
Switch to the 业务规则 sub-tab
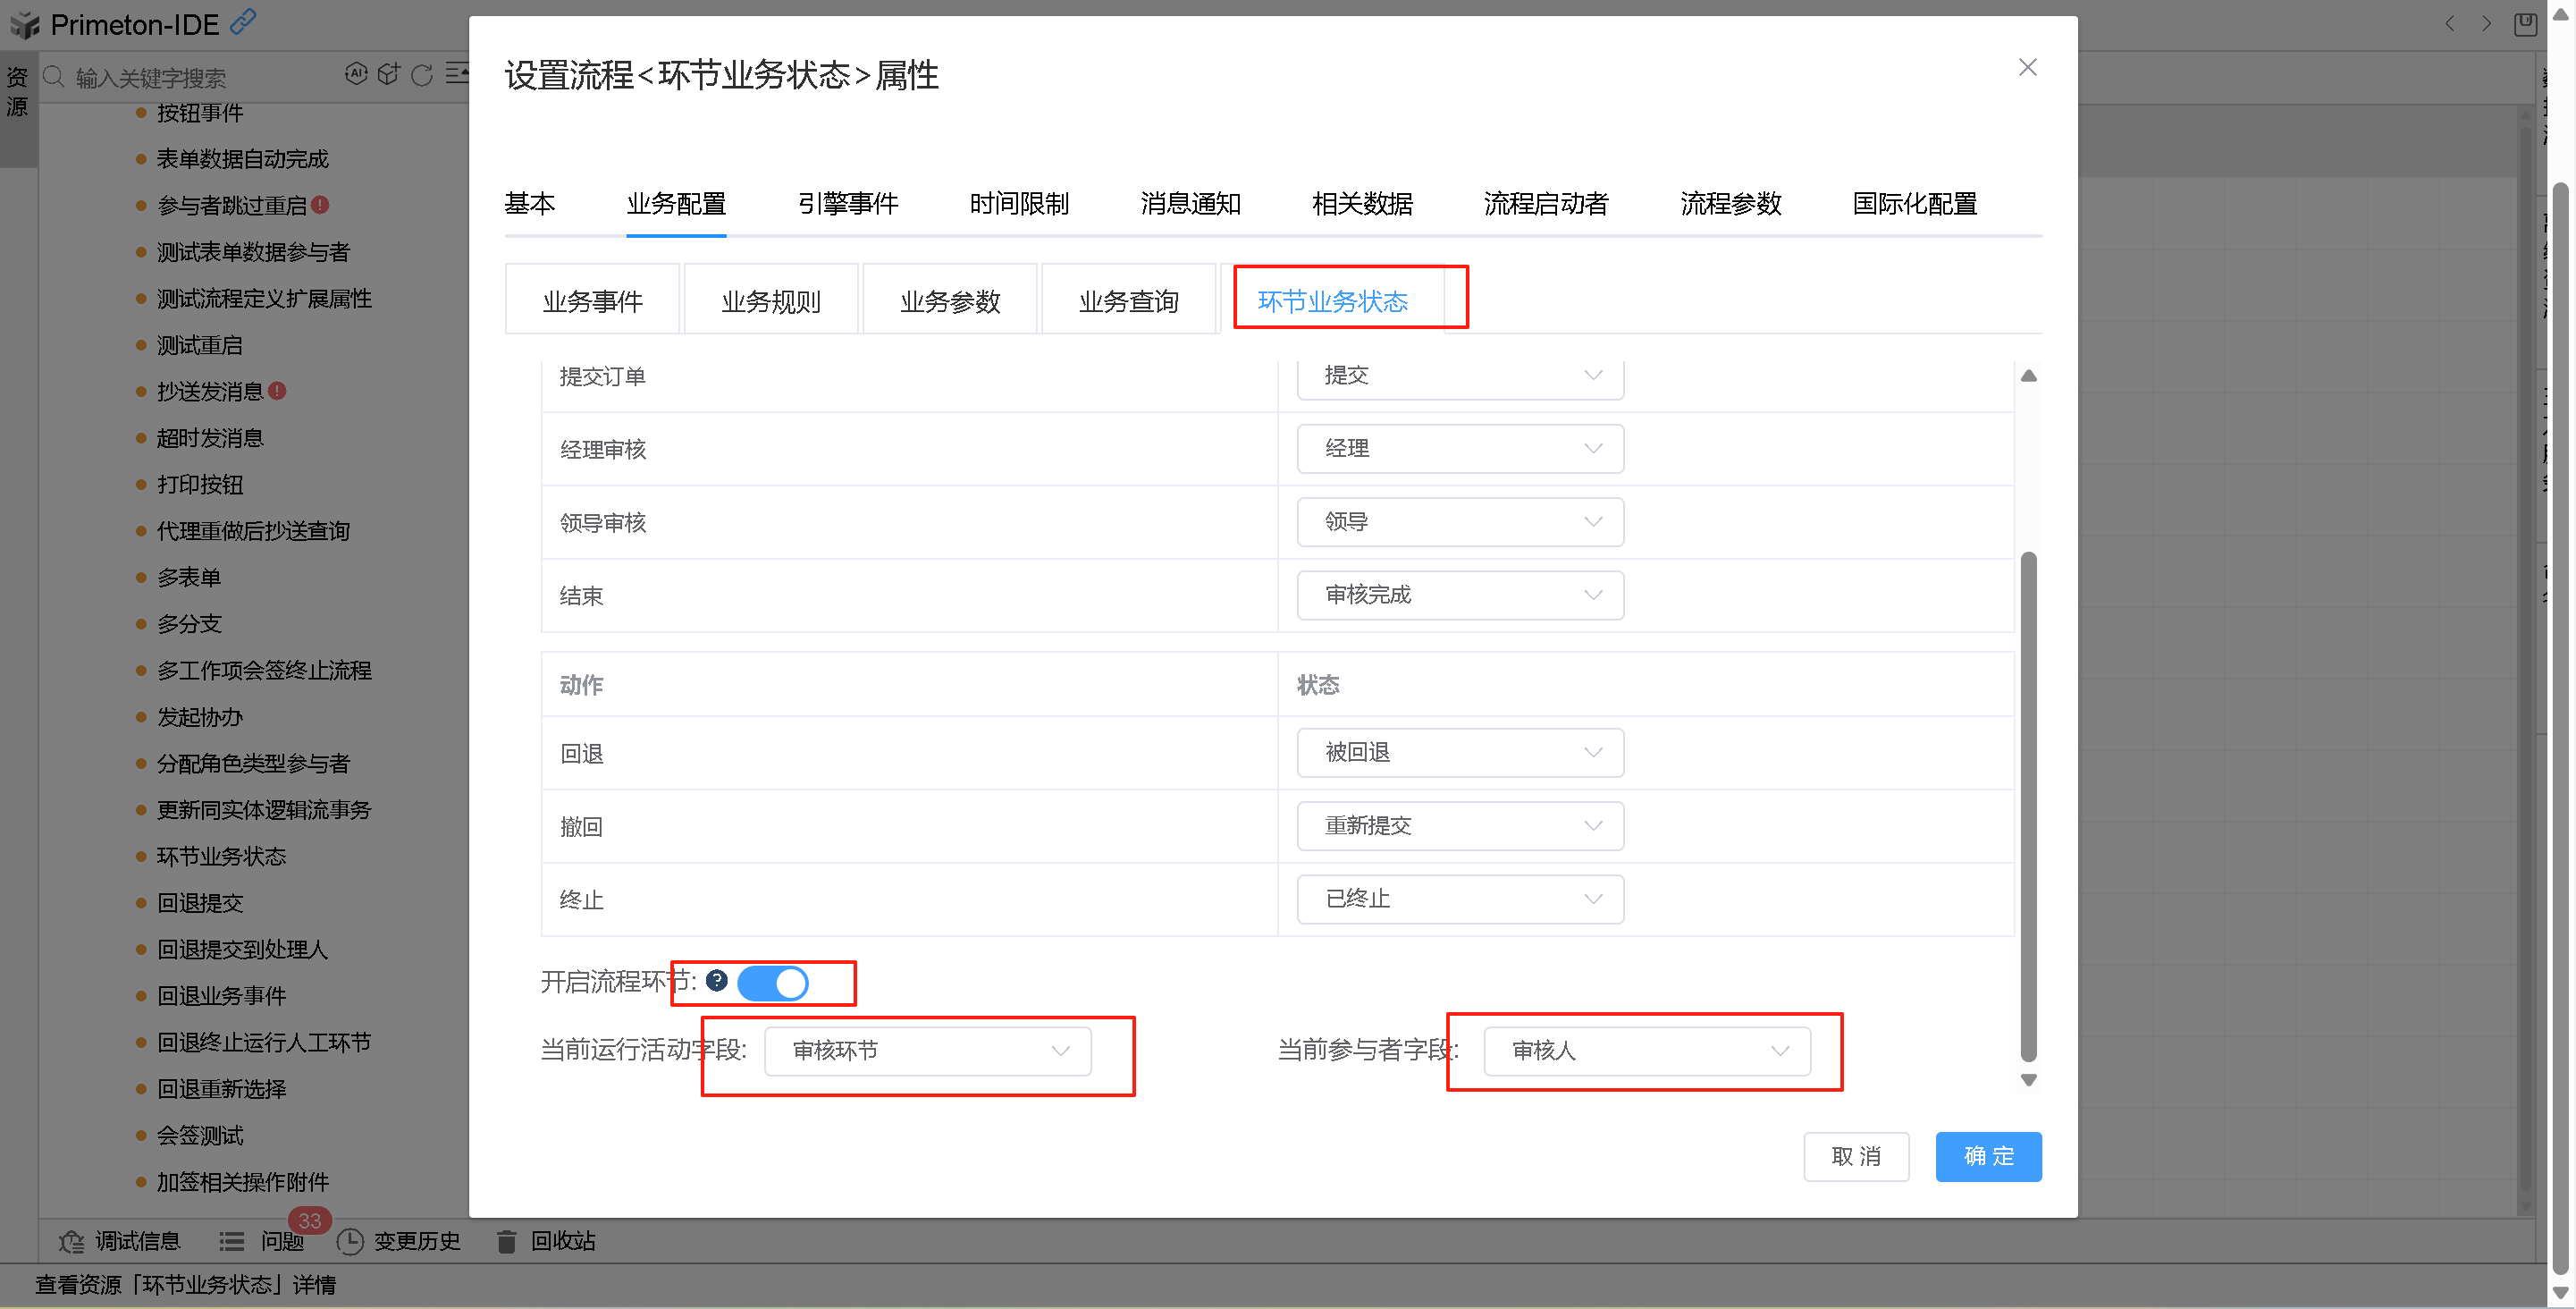[770, 301]
